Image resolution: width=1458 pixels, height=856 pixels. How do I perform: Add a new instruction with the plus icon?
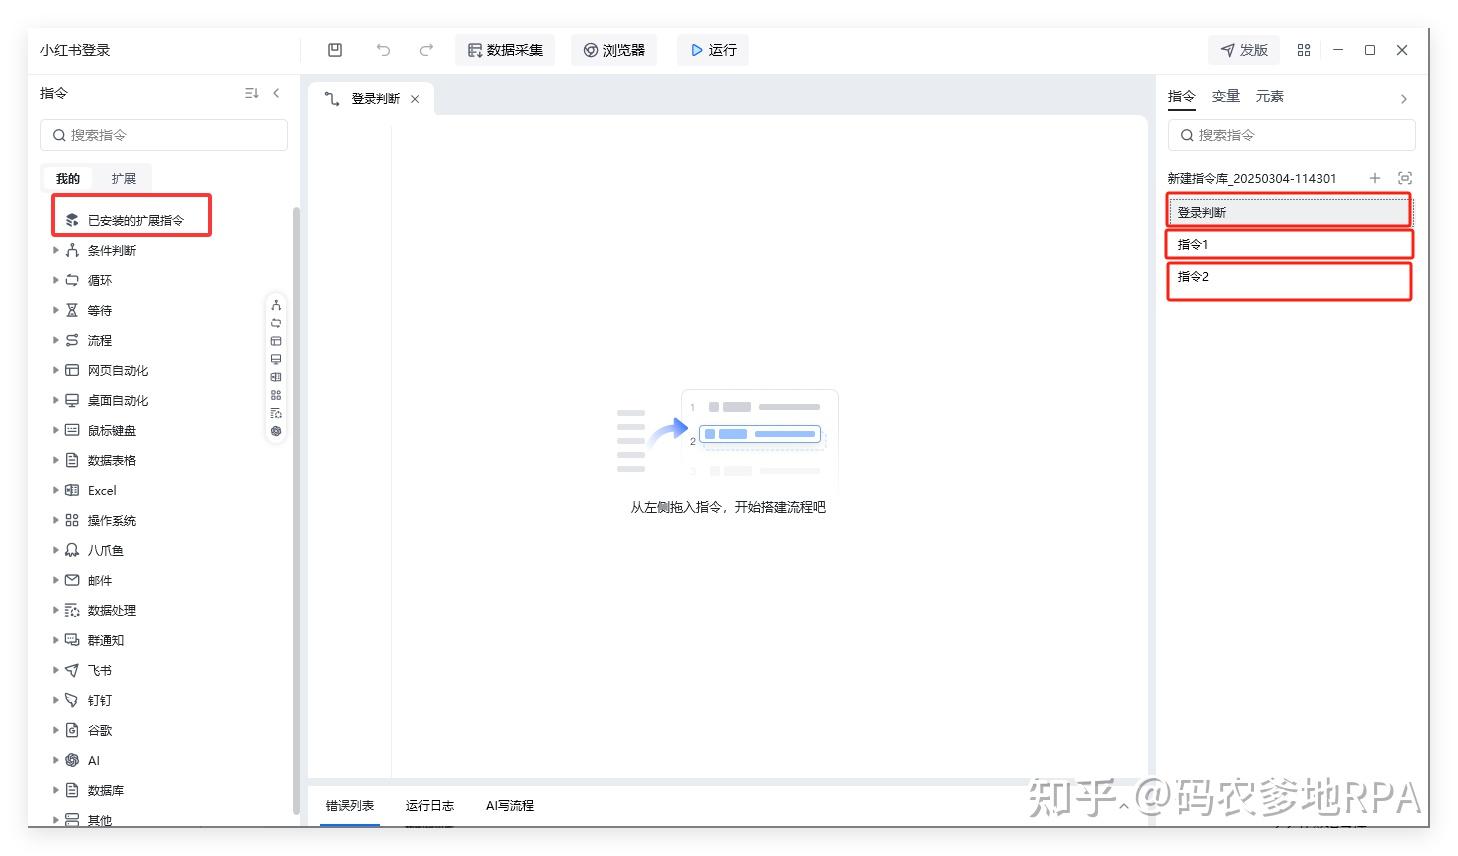coord(1375,177)
